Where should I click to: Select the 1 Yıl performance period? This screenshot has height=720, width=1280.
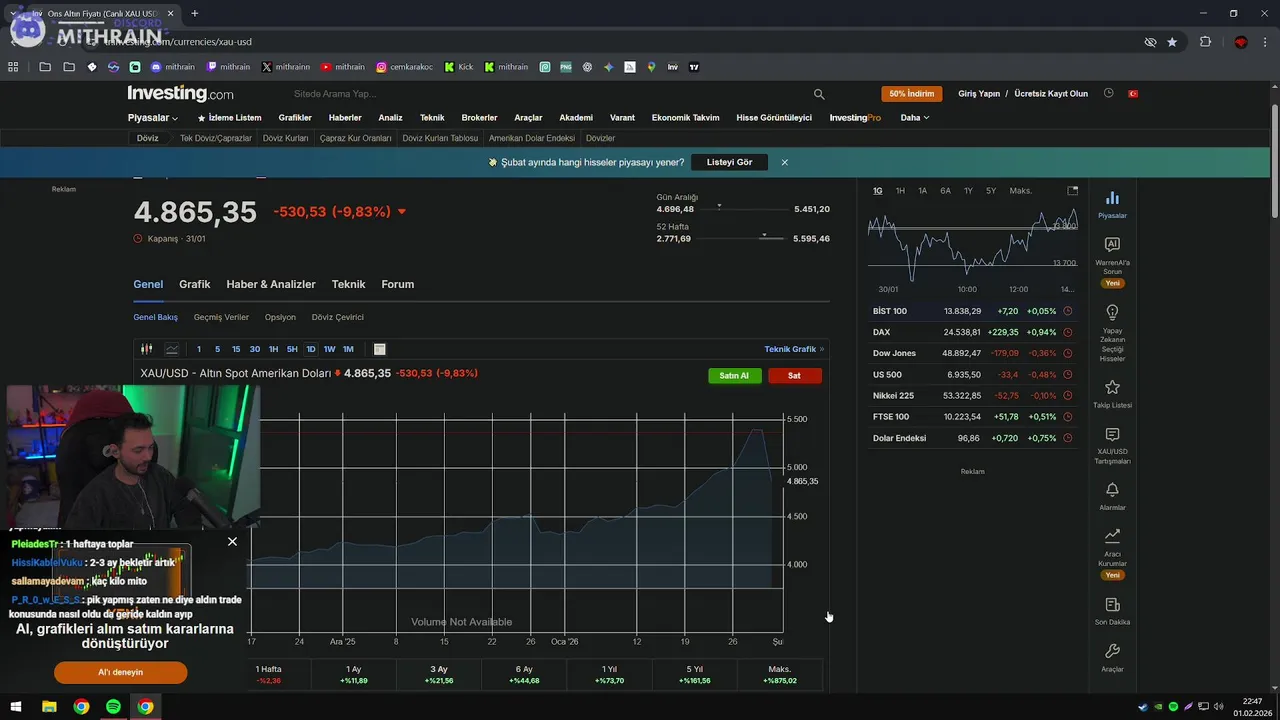pyautogui.click(x=609, y=674)
